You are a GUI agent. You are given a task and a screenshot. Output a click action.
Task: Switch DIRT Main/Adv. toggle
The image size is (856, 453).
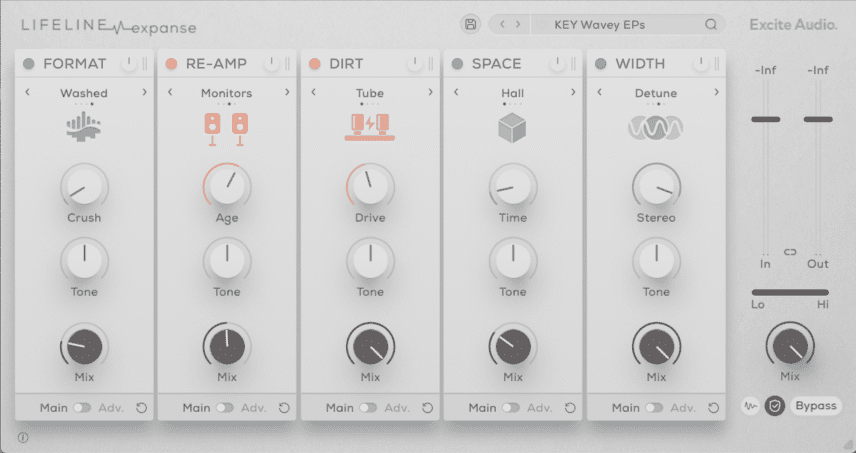tap(368, 408)
